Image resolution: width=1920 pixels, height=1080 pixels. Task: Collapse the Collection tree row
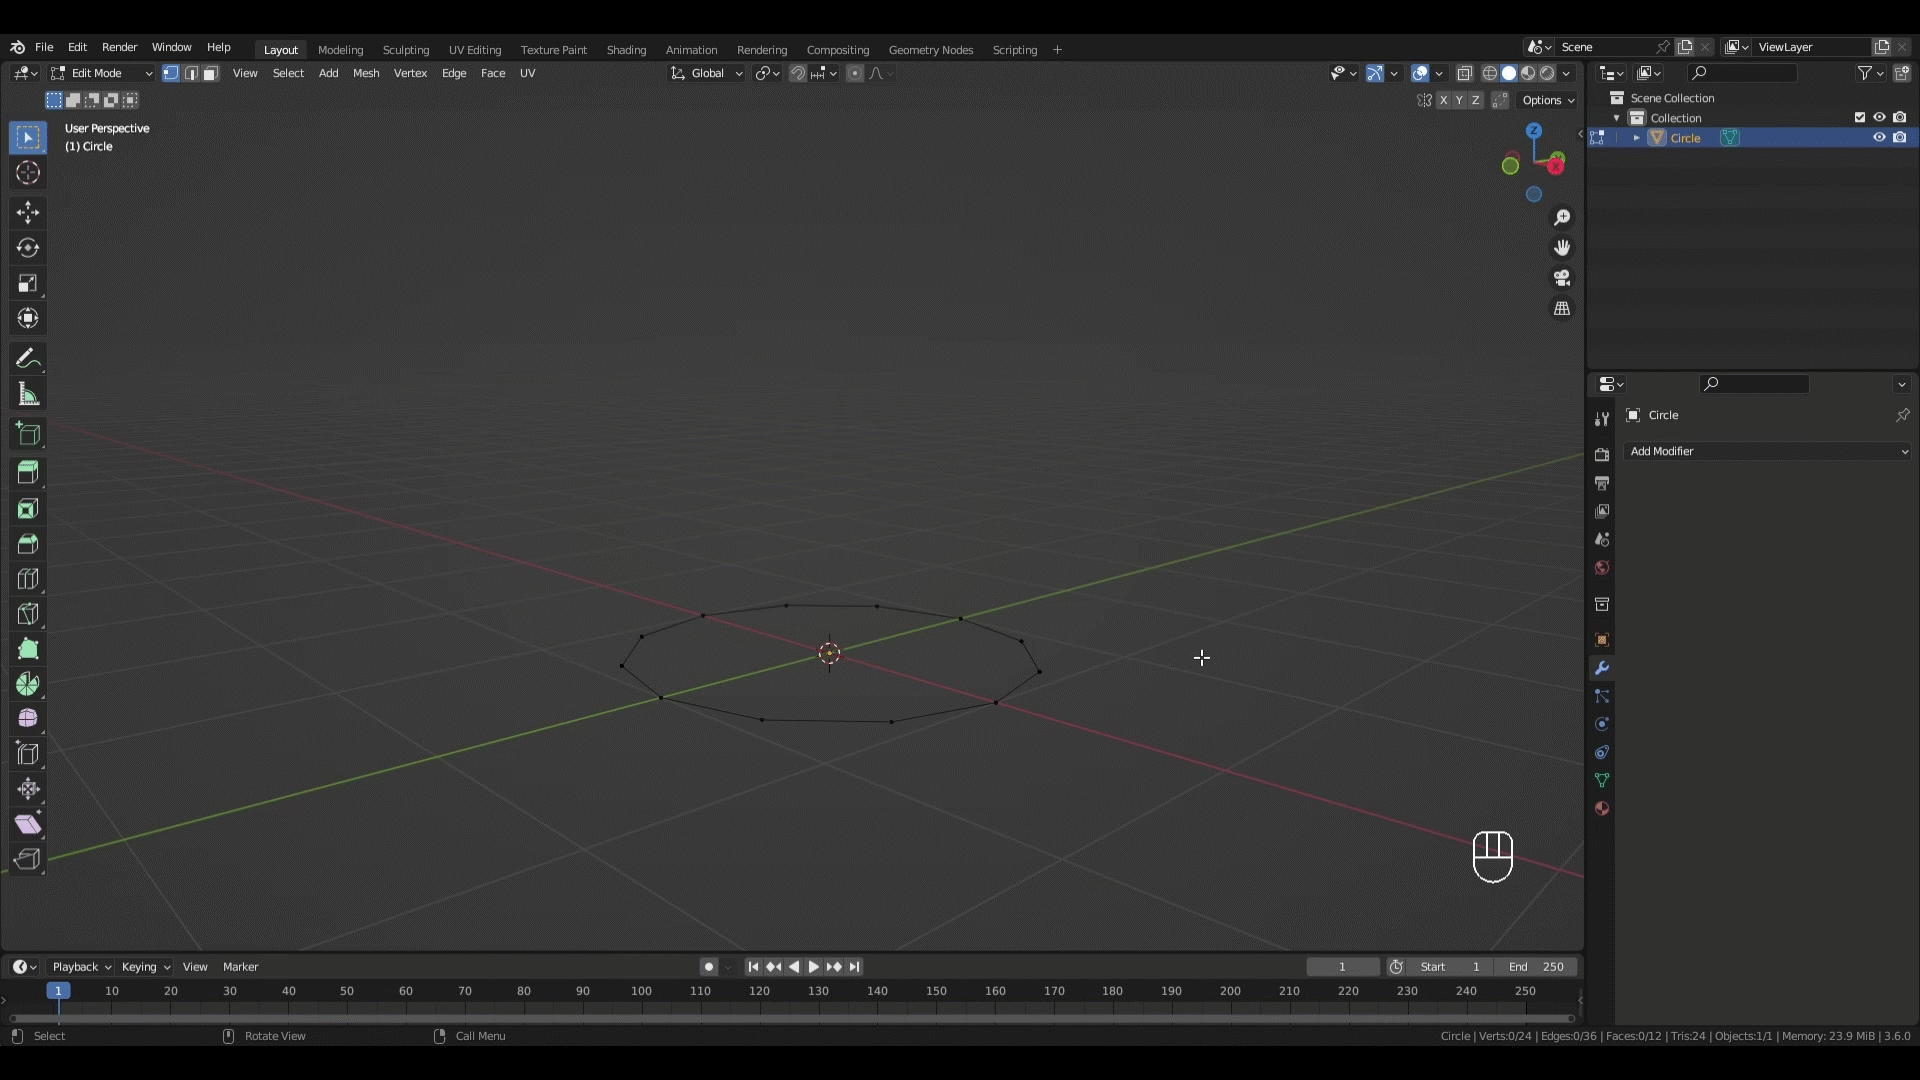pos(1616,118)
